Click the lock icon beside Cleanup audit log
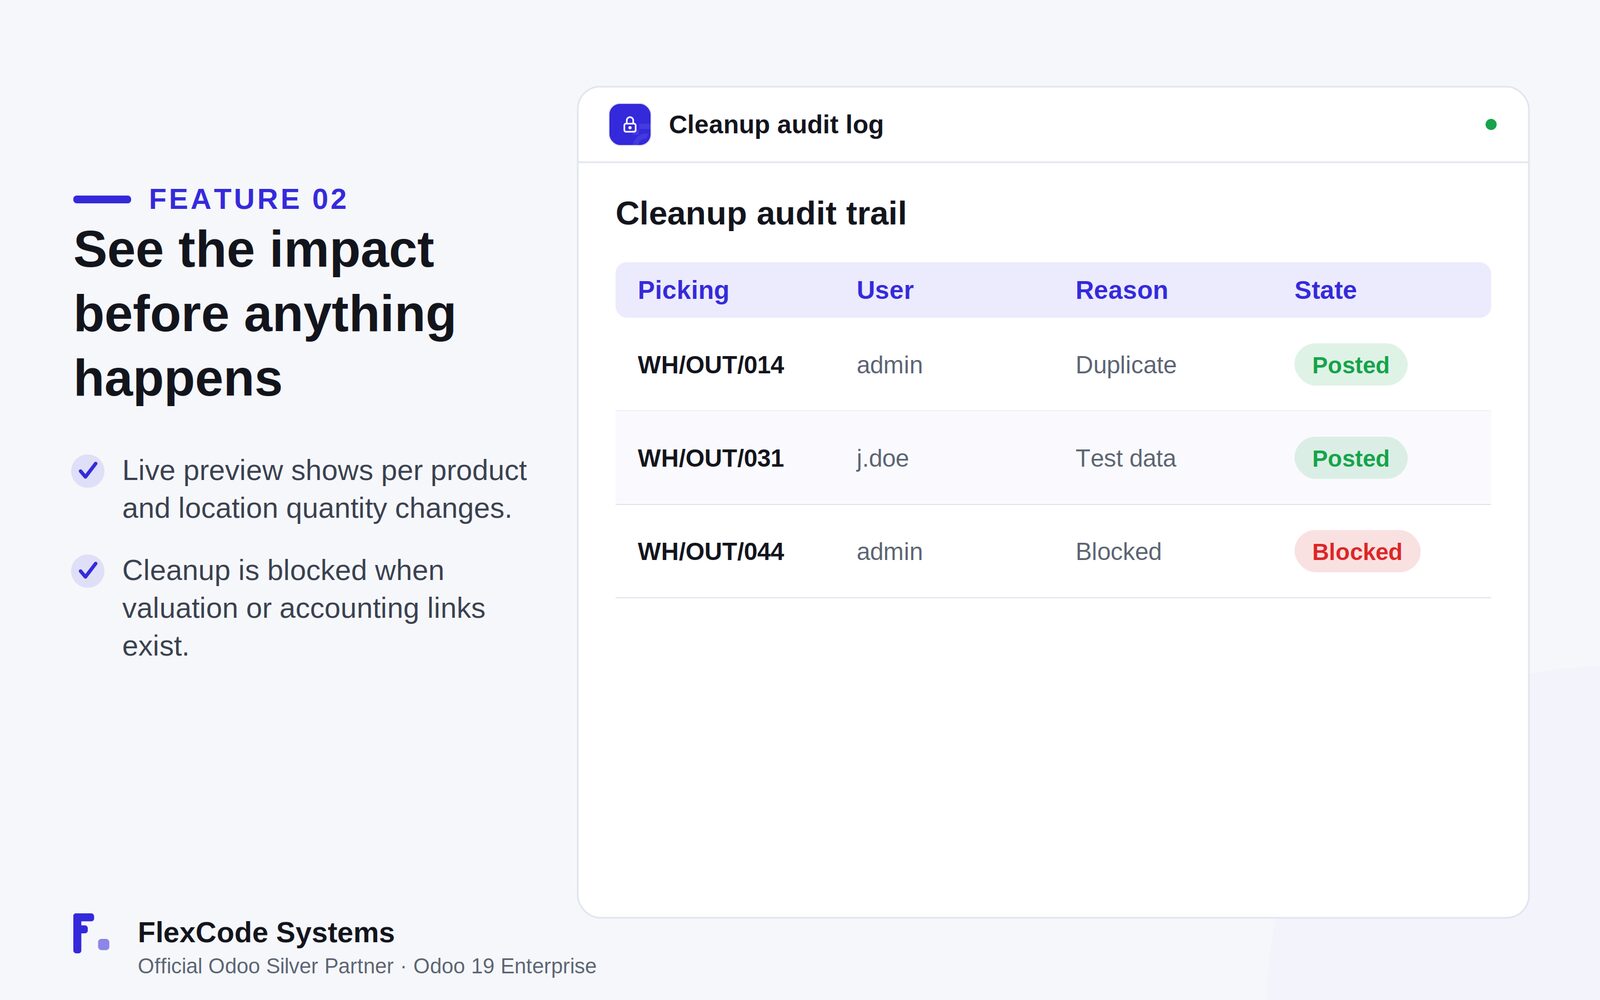 pos(630,125)
